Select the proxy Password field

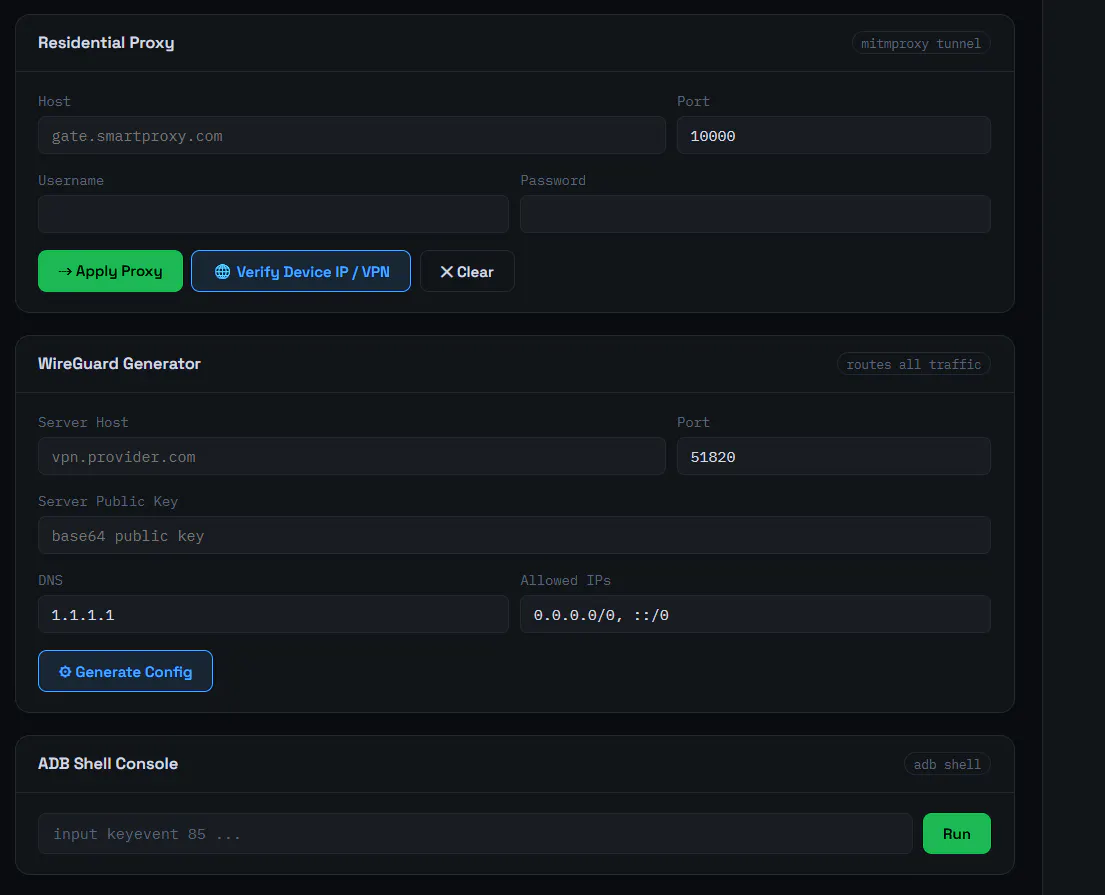[x=755, y=214]
